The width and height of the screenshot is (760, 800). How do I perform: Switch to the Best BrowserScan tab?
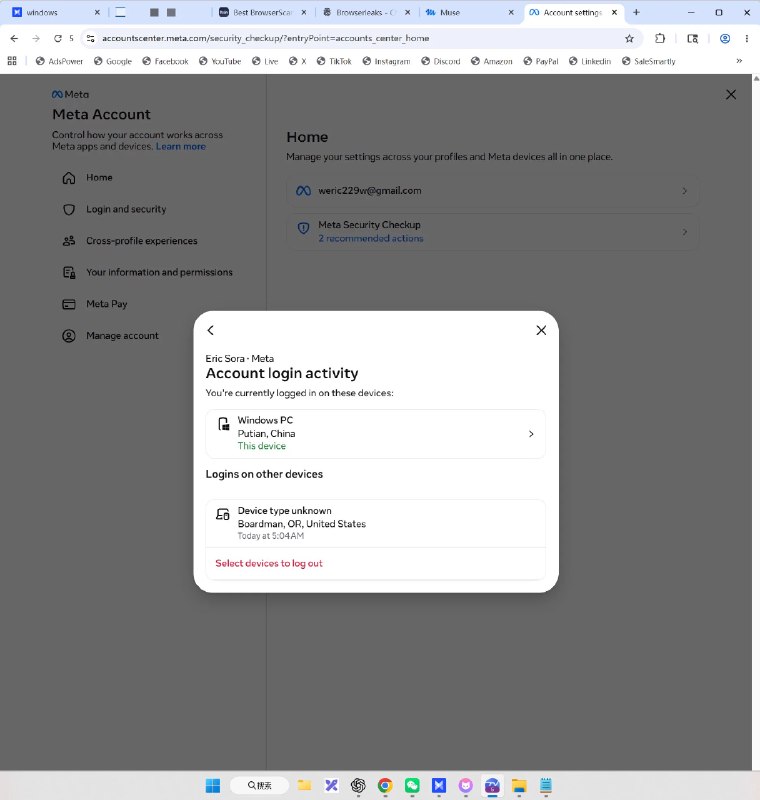[263, 12]
